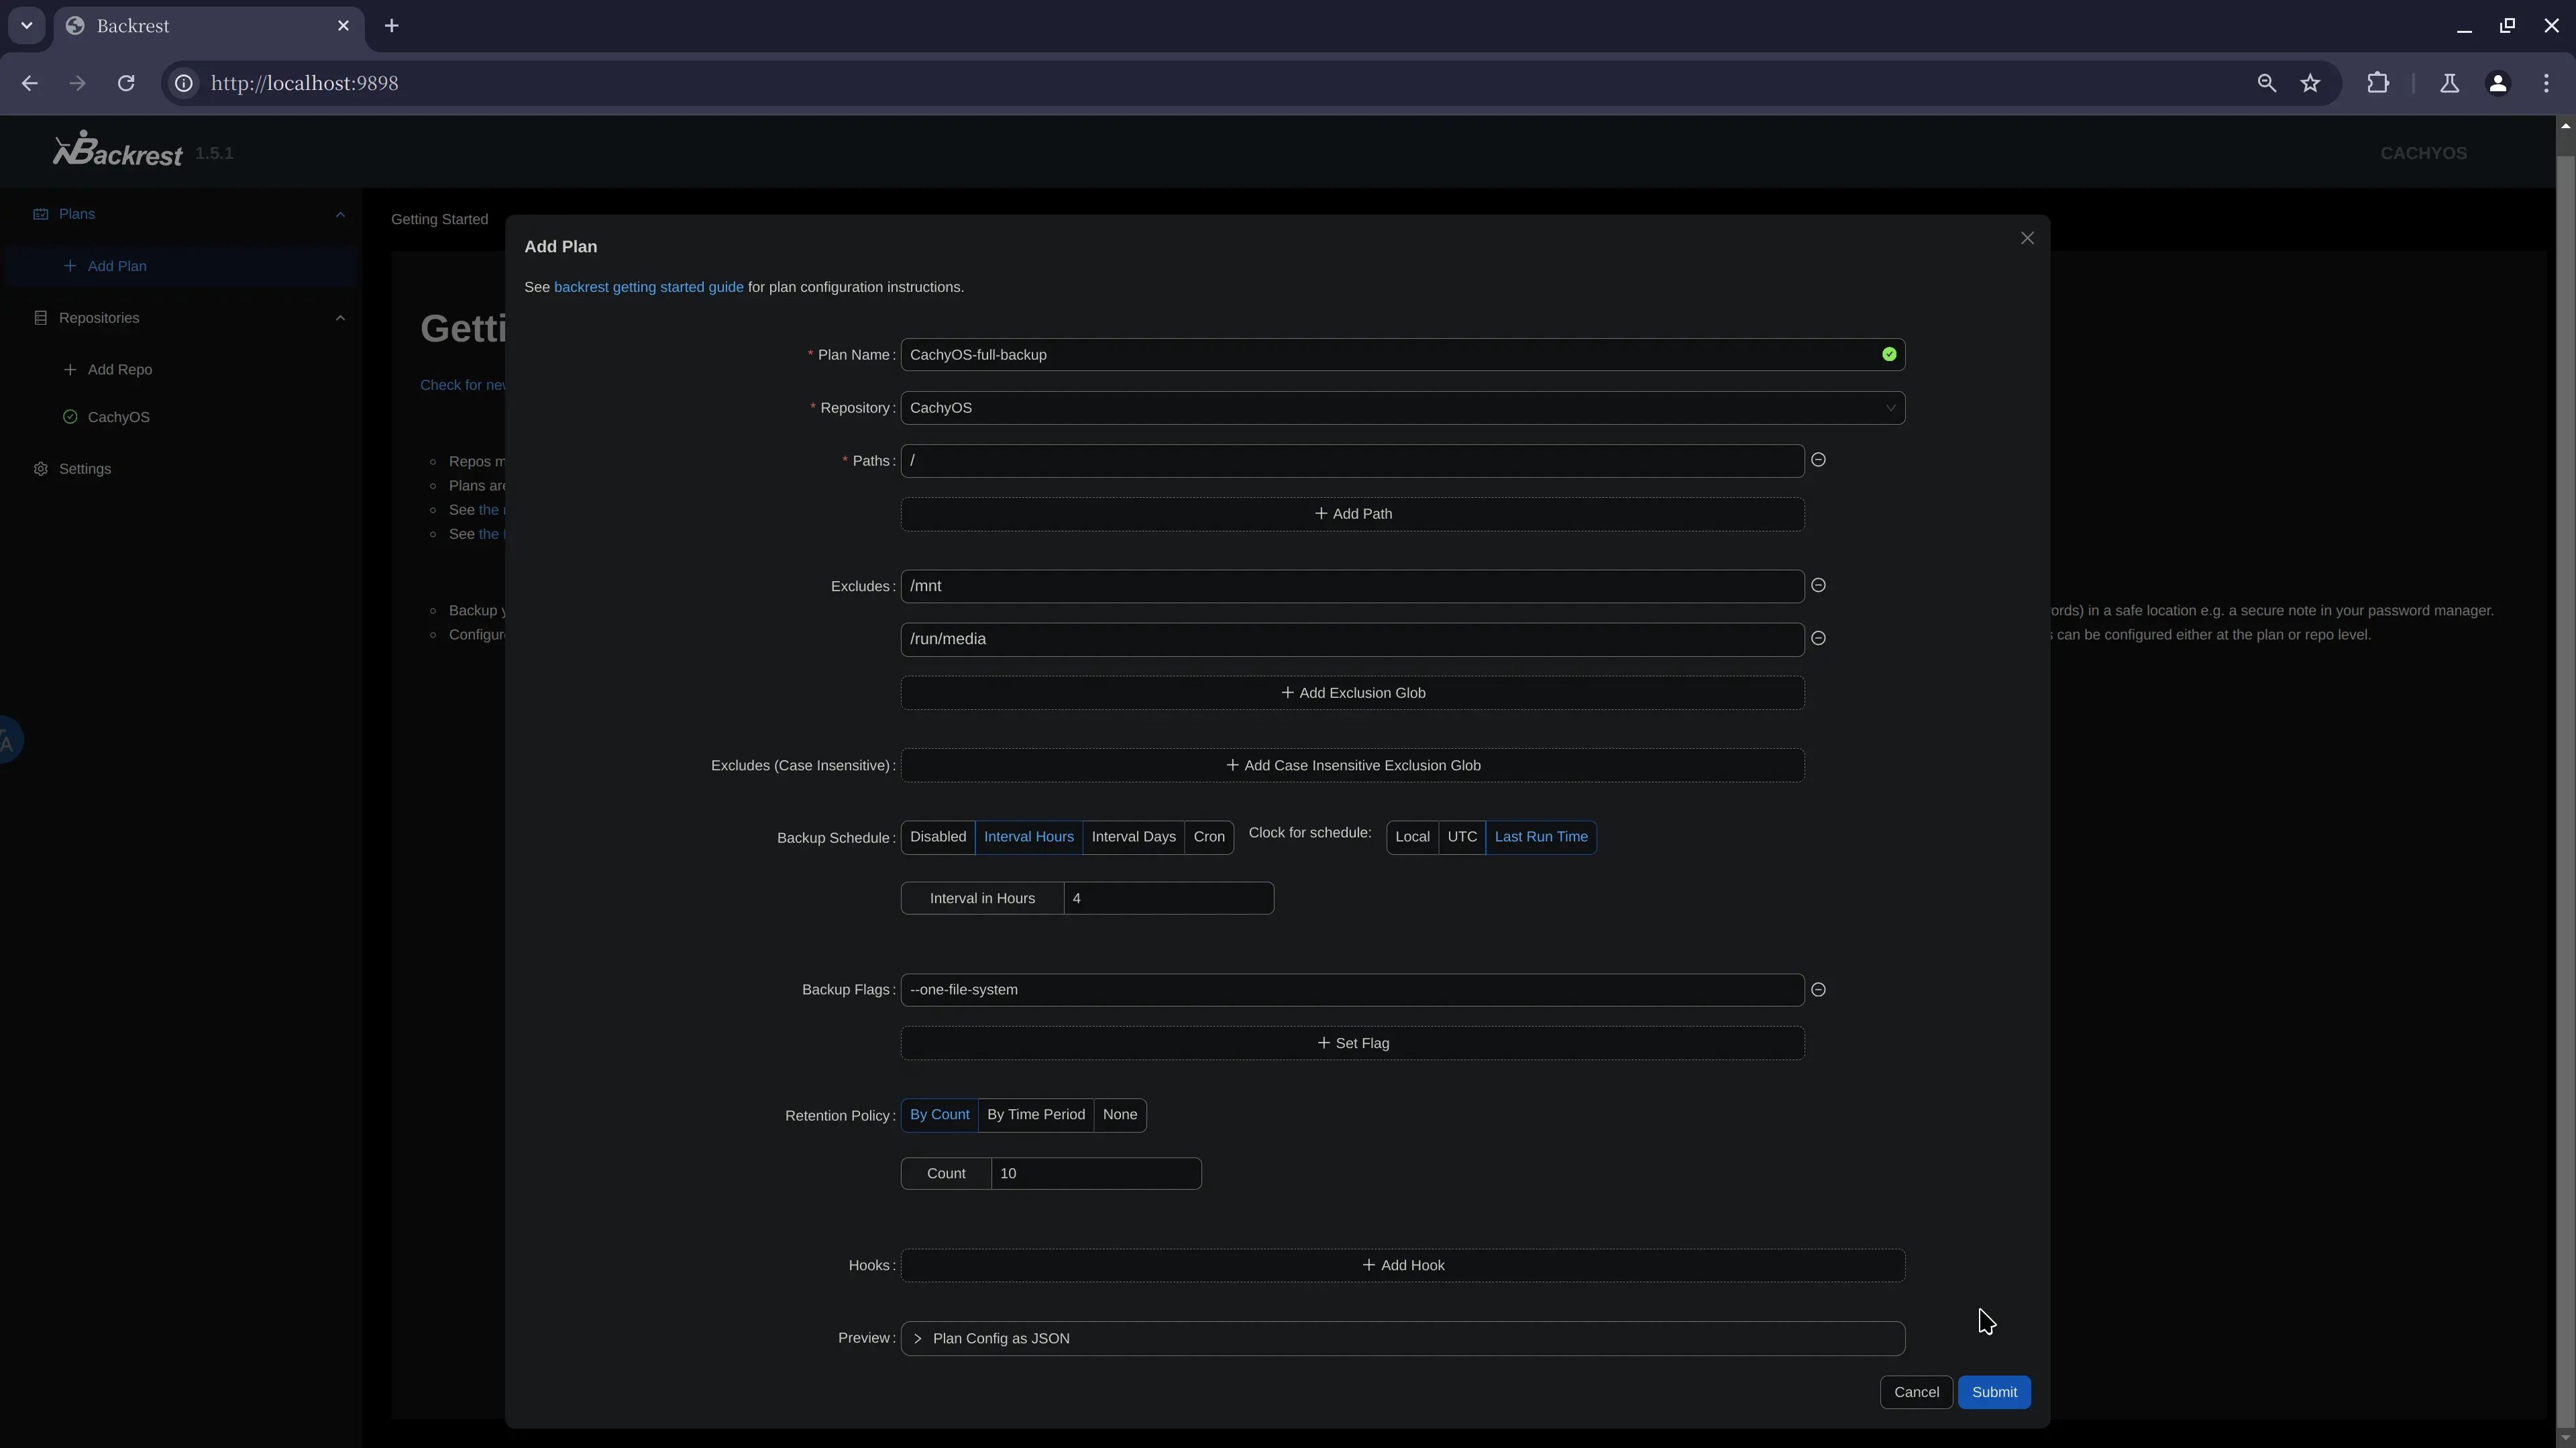The image size is (2576, 1448).
Task: Open backrest getting started guide link
Action: click(648, 287)
